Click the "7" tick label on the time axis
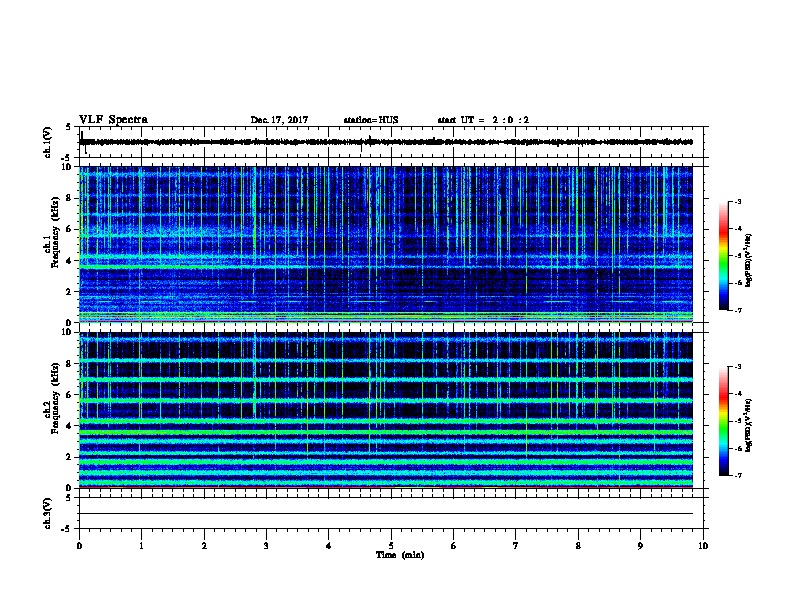Image resolution: width=792 pixels, height=612 pixels. click(516, 546)
